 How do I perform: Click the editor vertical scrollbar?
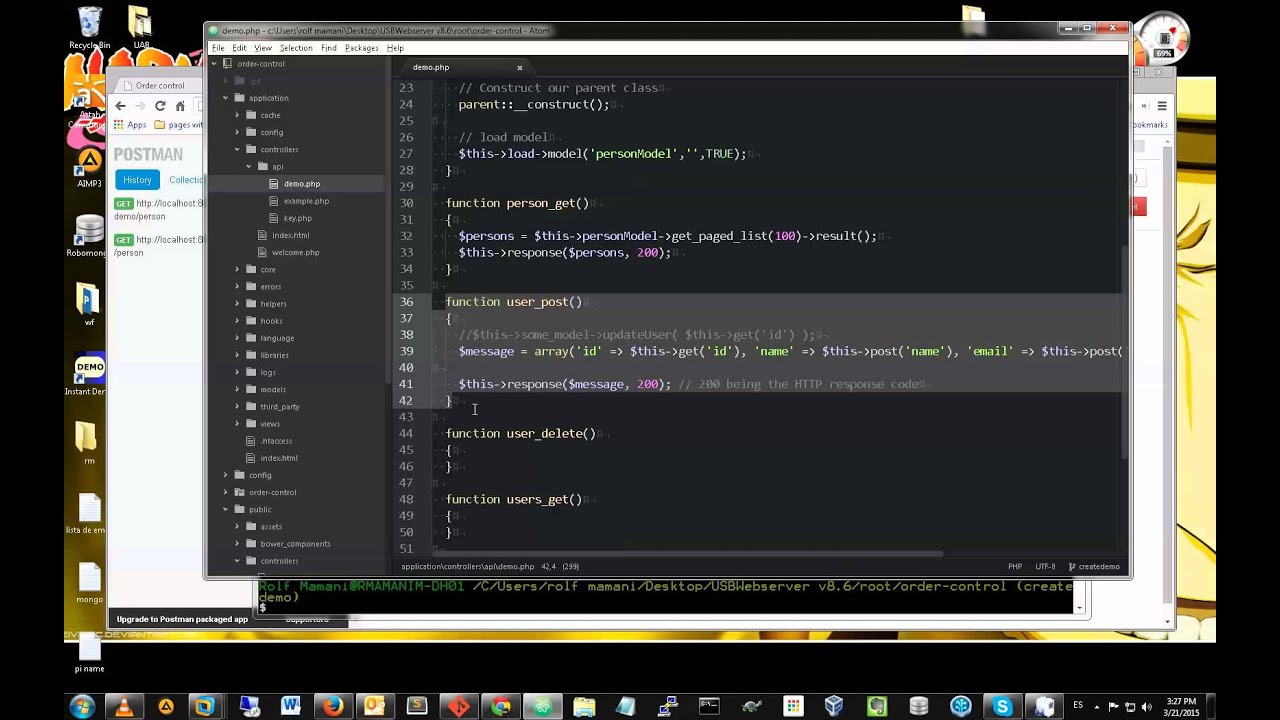coord(1126,352)
